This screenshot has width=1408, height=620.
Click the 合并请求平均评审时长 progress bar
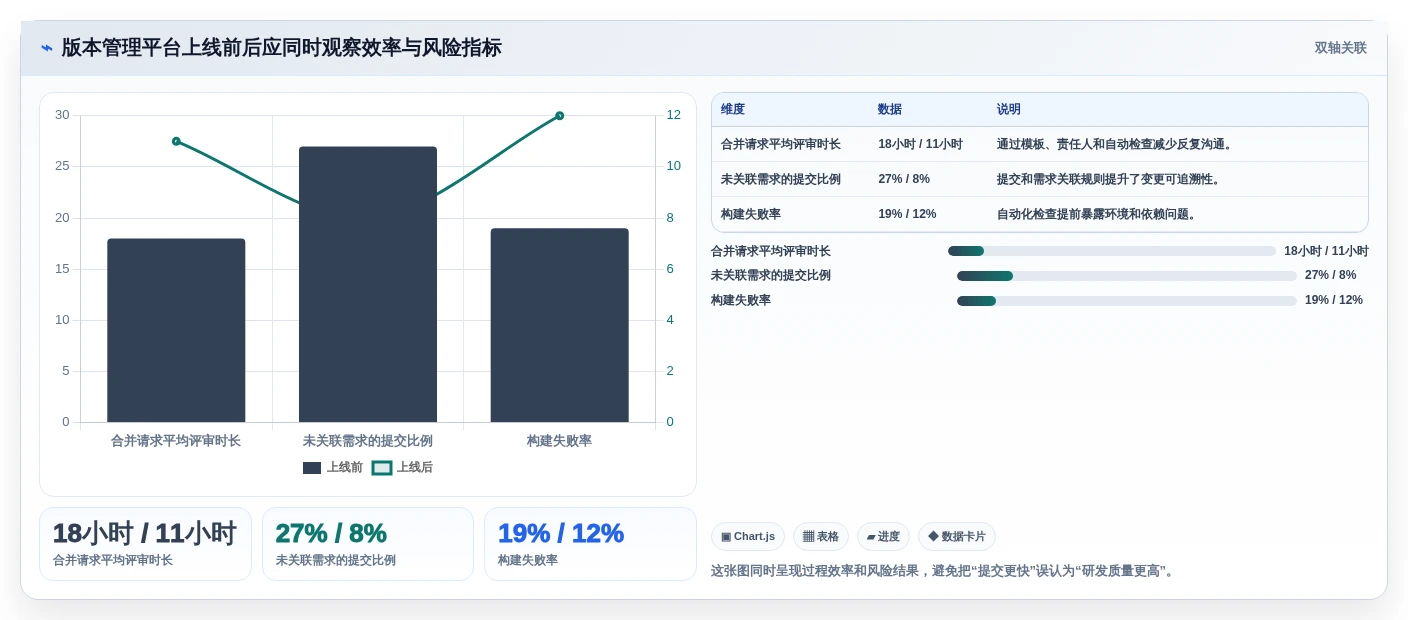click(x=1112, y=251)
